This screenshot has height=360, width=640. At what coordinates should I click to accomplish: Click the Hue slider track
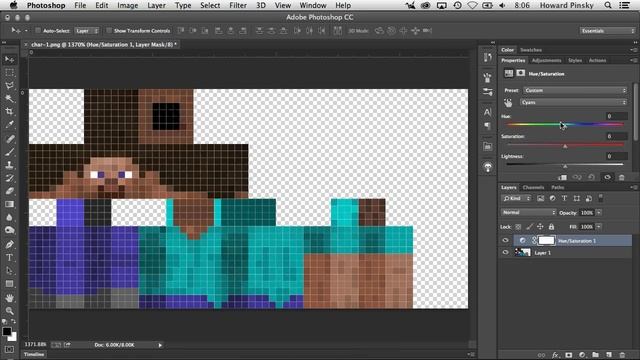pos(565,124)
